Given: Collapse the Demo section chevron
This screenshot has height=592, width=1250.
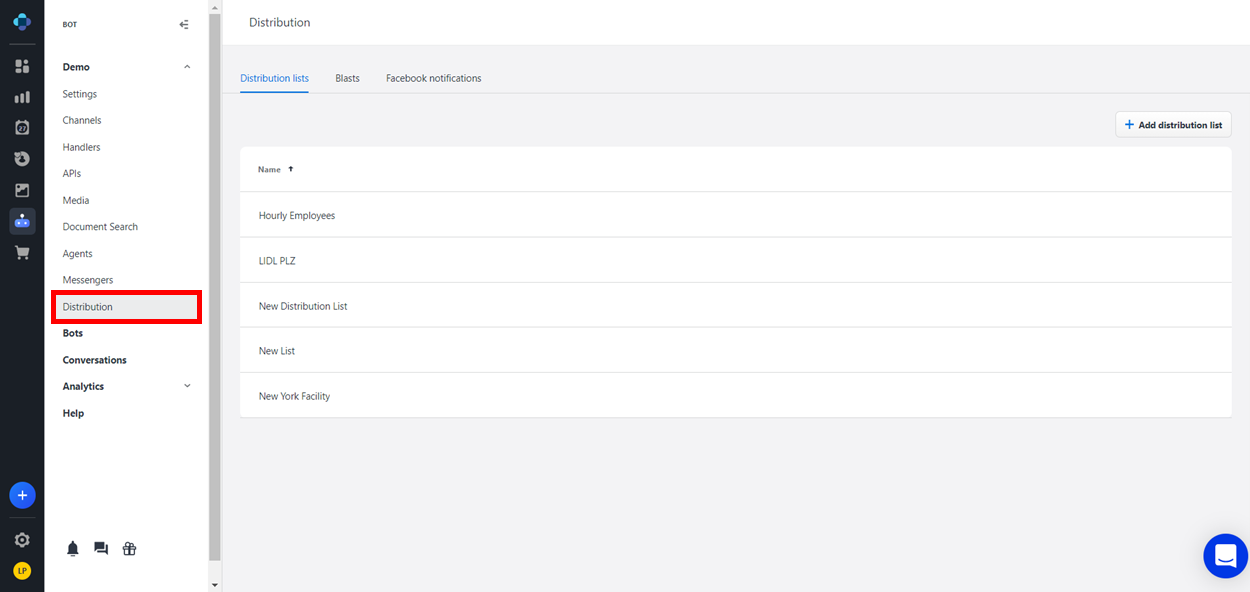Looking at the screenshot, I should (x=187, y=67).
